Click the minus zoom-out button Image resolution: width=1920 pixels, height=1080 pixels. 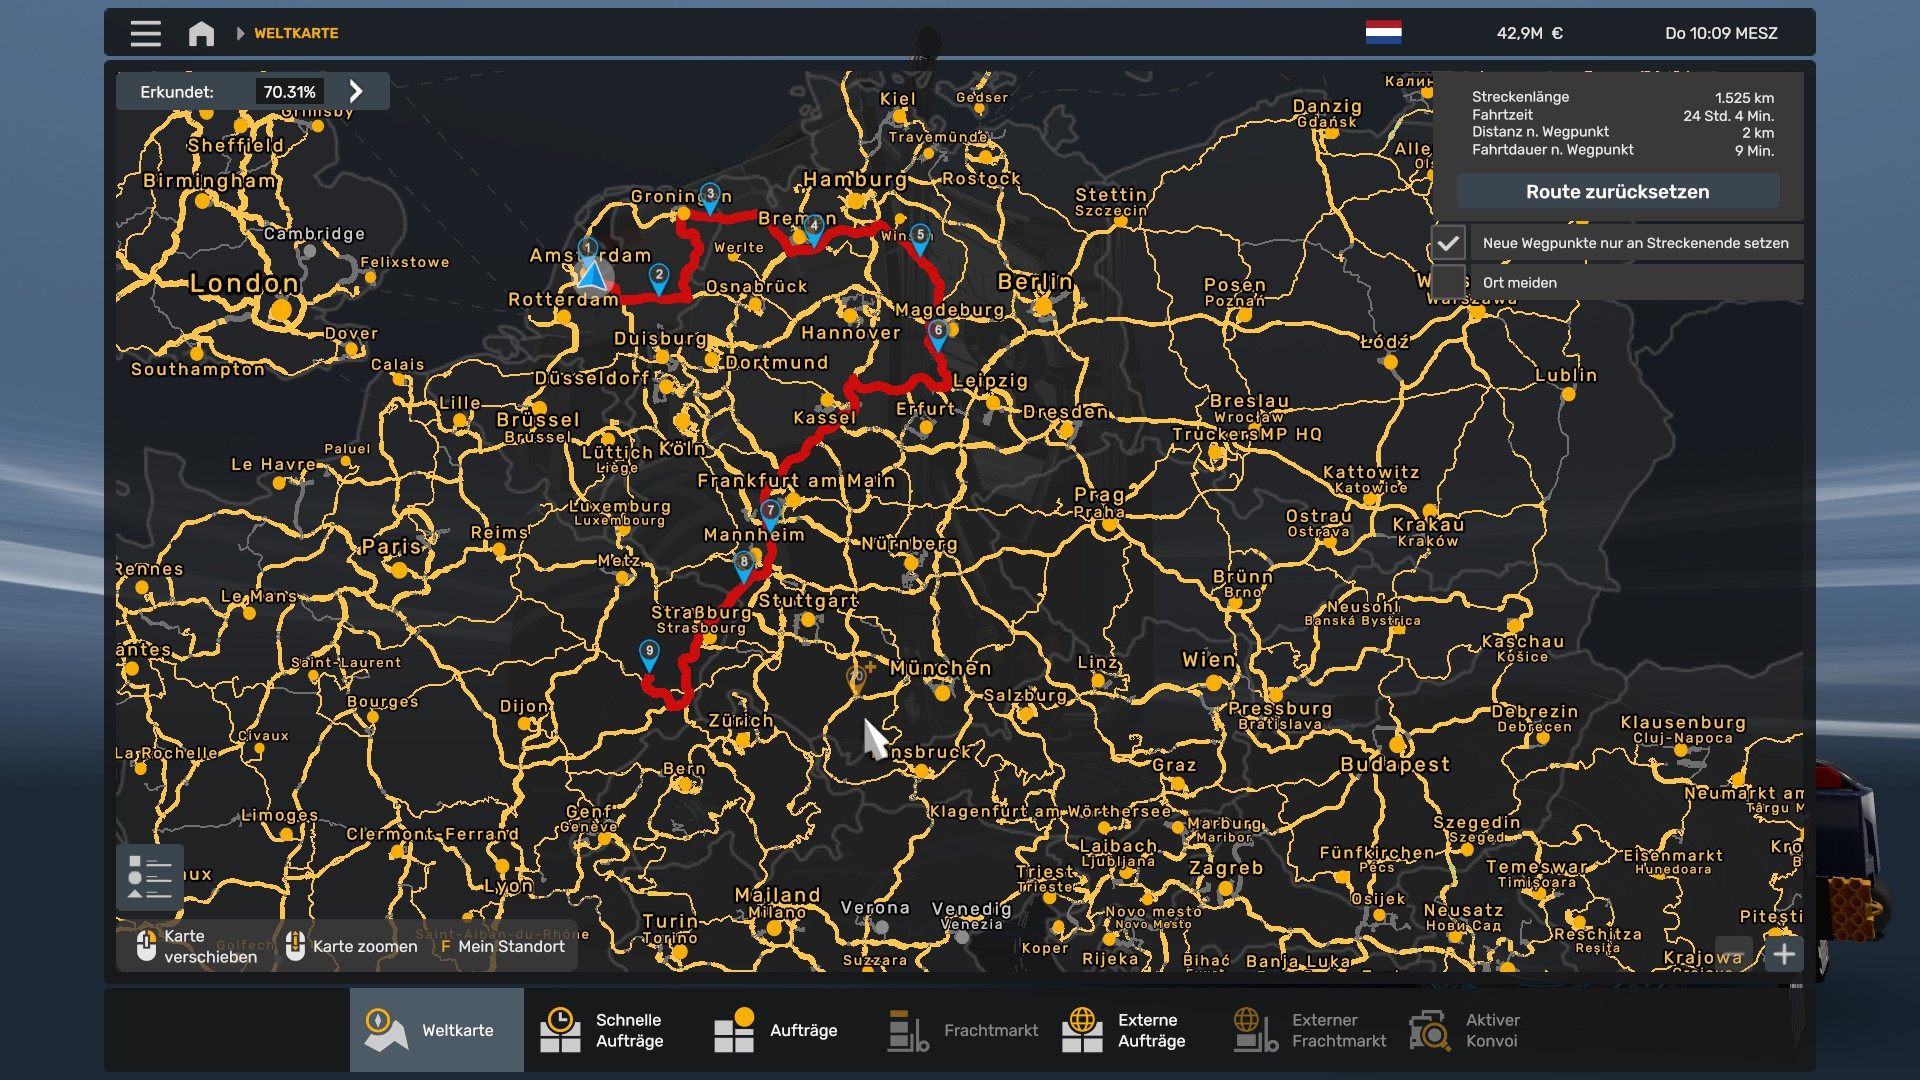1734,954
